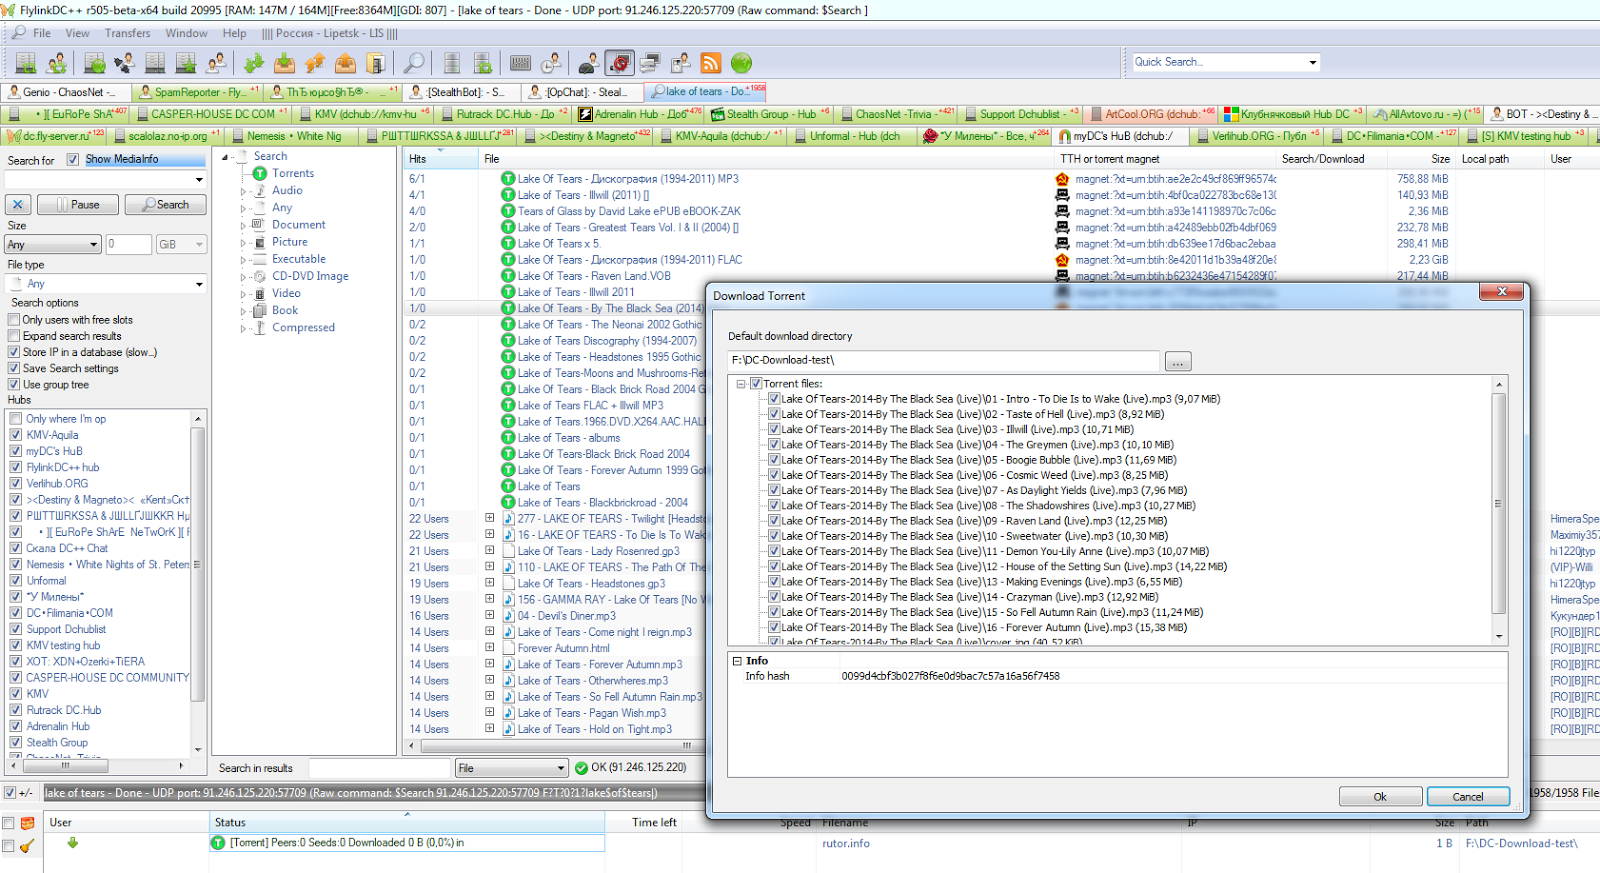Click the default download directory field
1600x873 pixels.
[944, 360]
